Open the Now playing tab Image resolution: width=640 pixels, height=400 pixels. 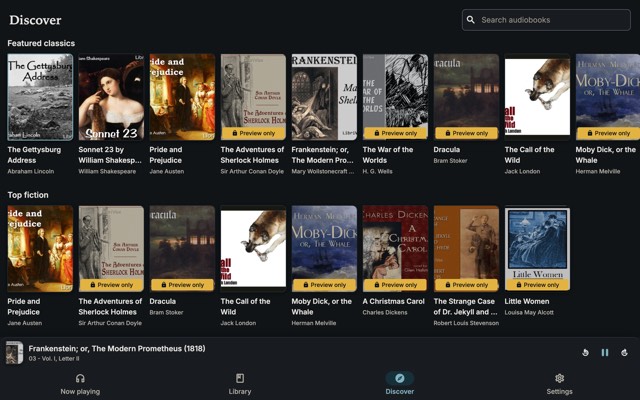[80, 384]
